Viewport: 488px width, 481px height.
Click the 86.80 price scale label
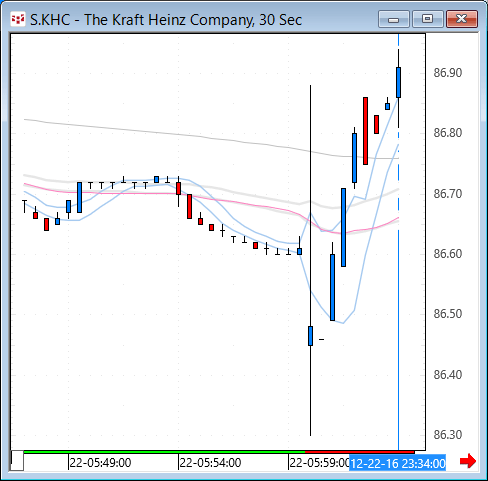(447, 133)
